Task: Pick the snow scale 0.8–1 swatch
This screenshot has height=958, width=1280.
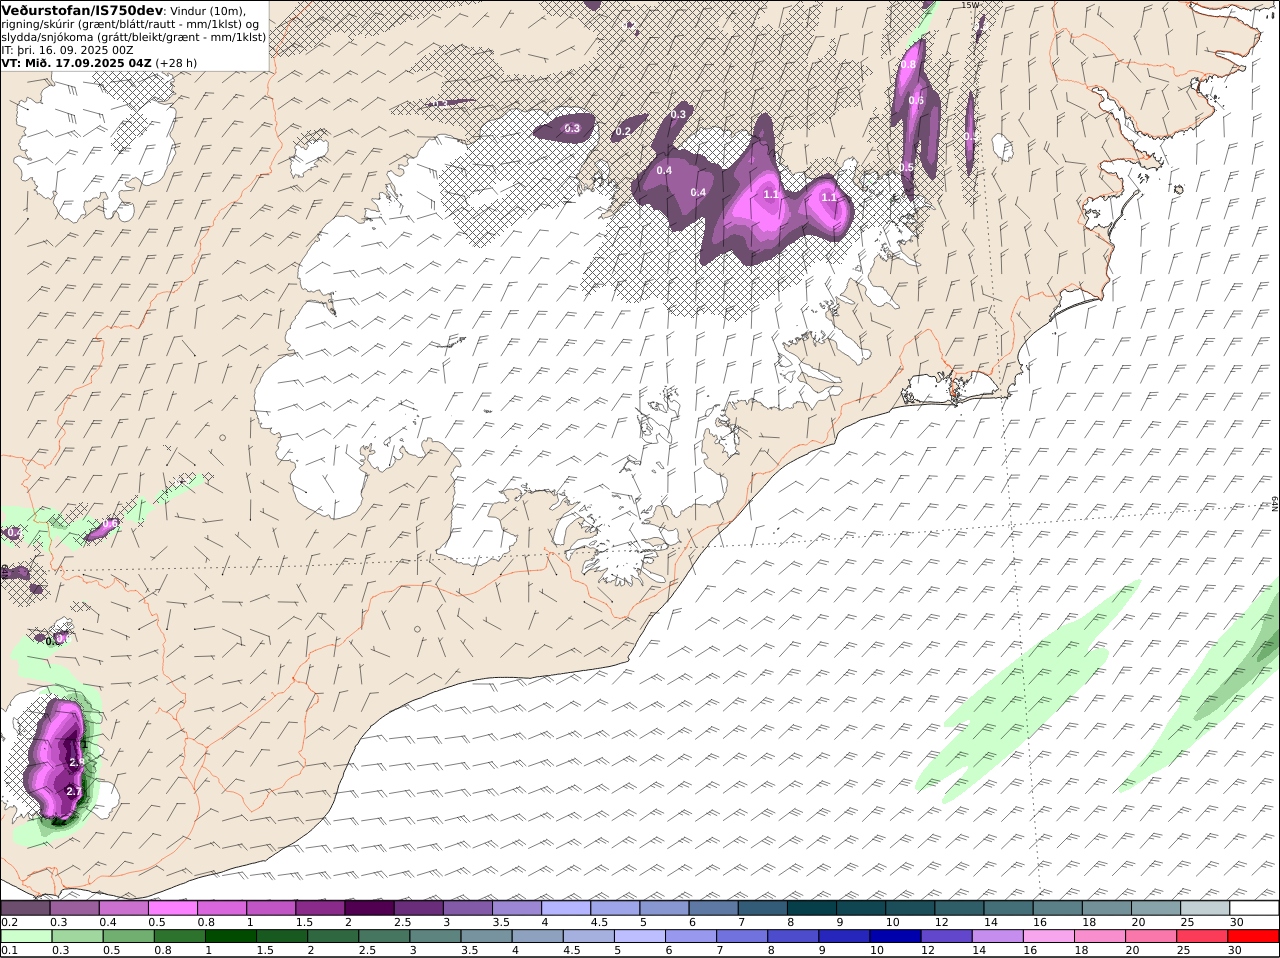Action: (222, 907)
